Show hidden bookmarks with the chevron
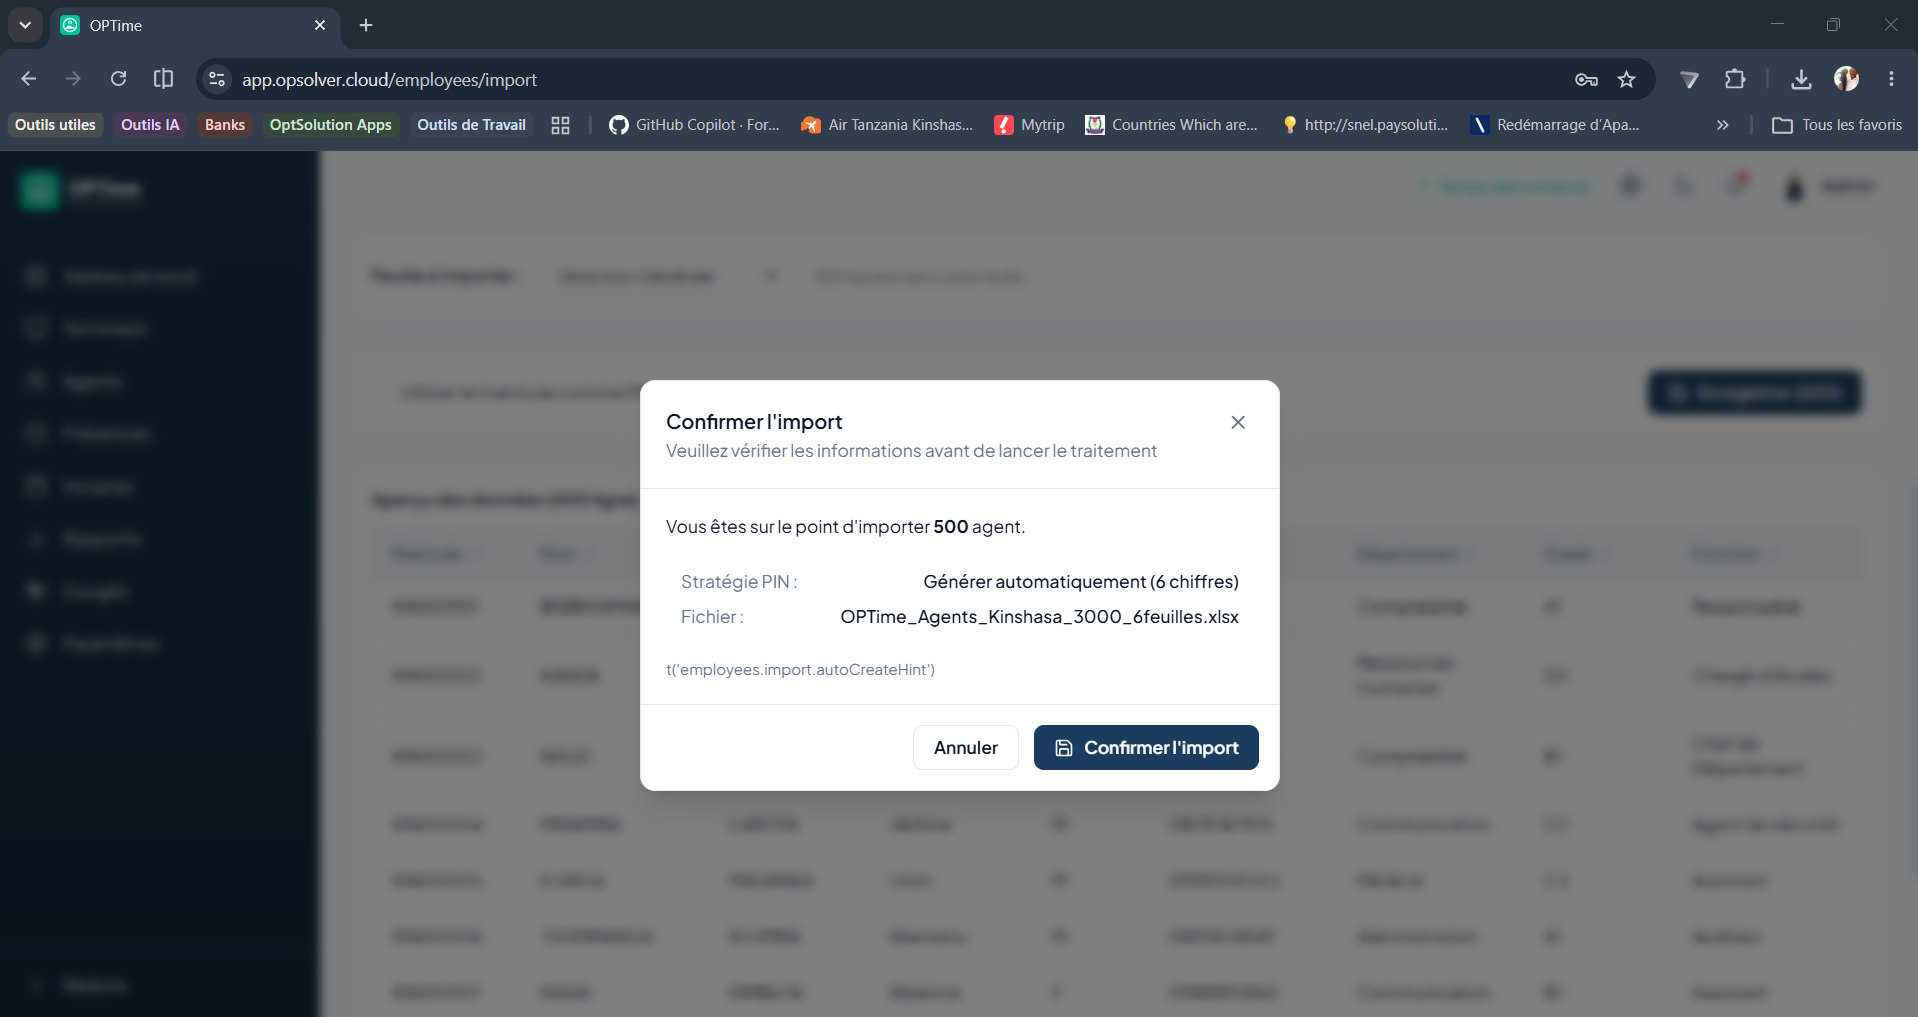 click(1722, 125)
